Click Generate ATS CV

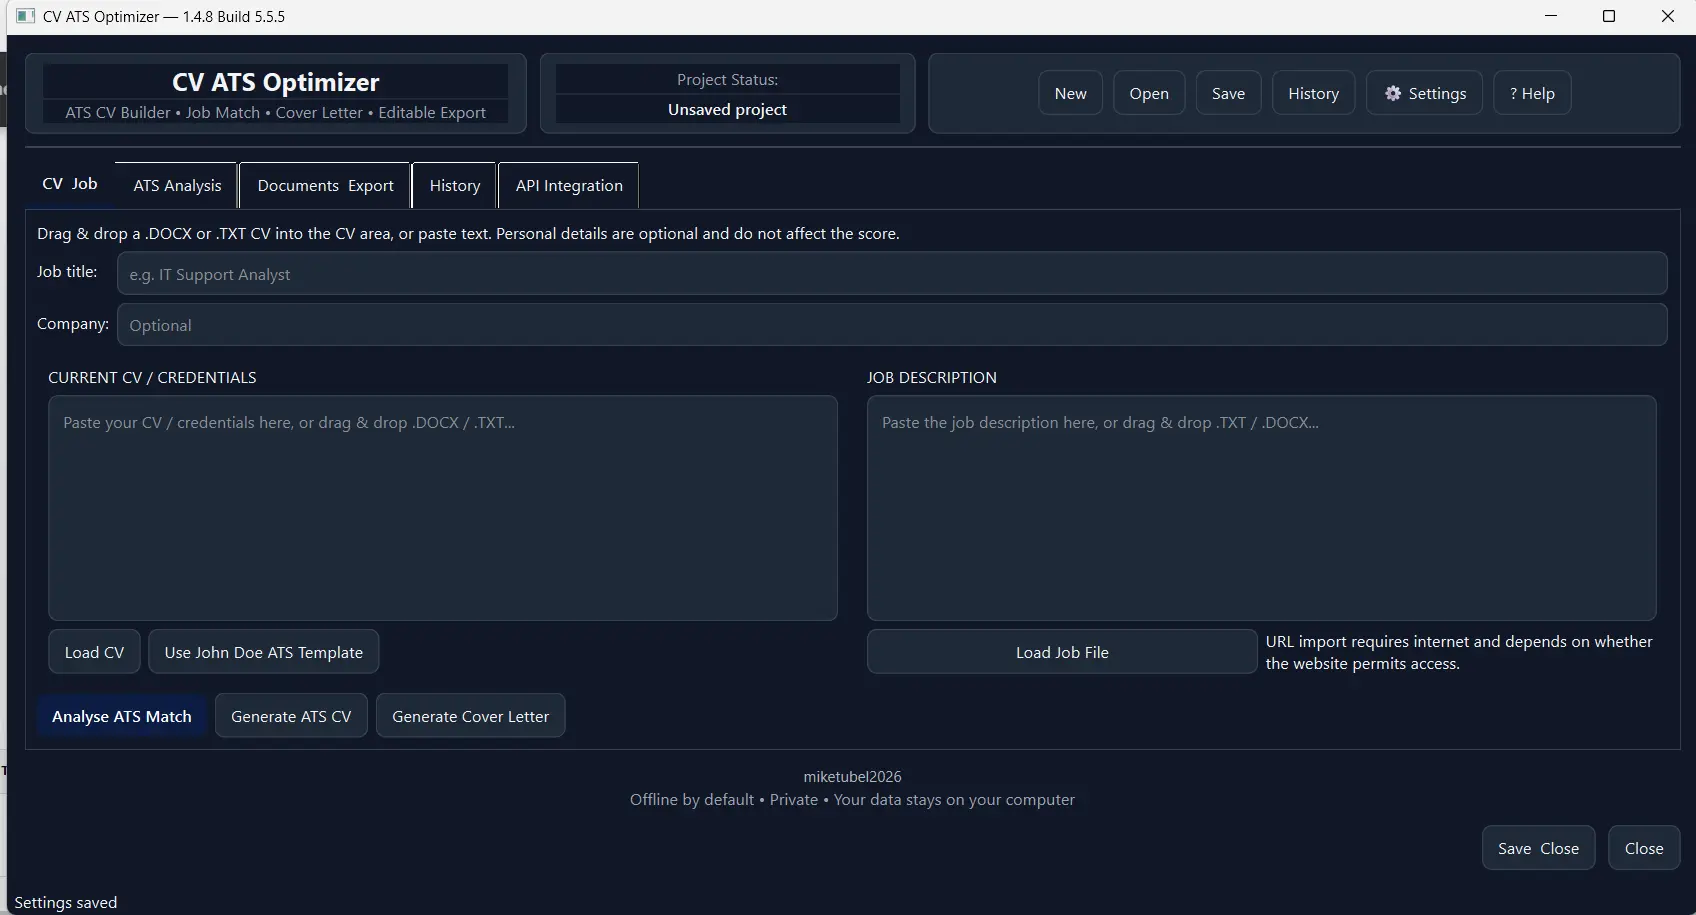click(291, 716)
